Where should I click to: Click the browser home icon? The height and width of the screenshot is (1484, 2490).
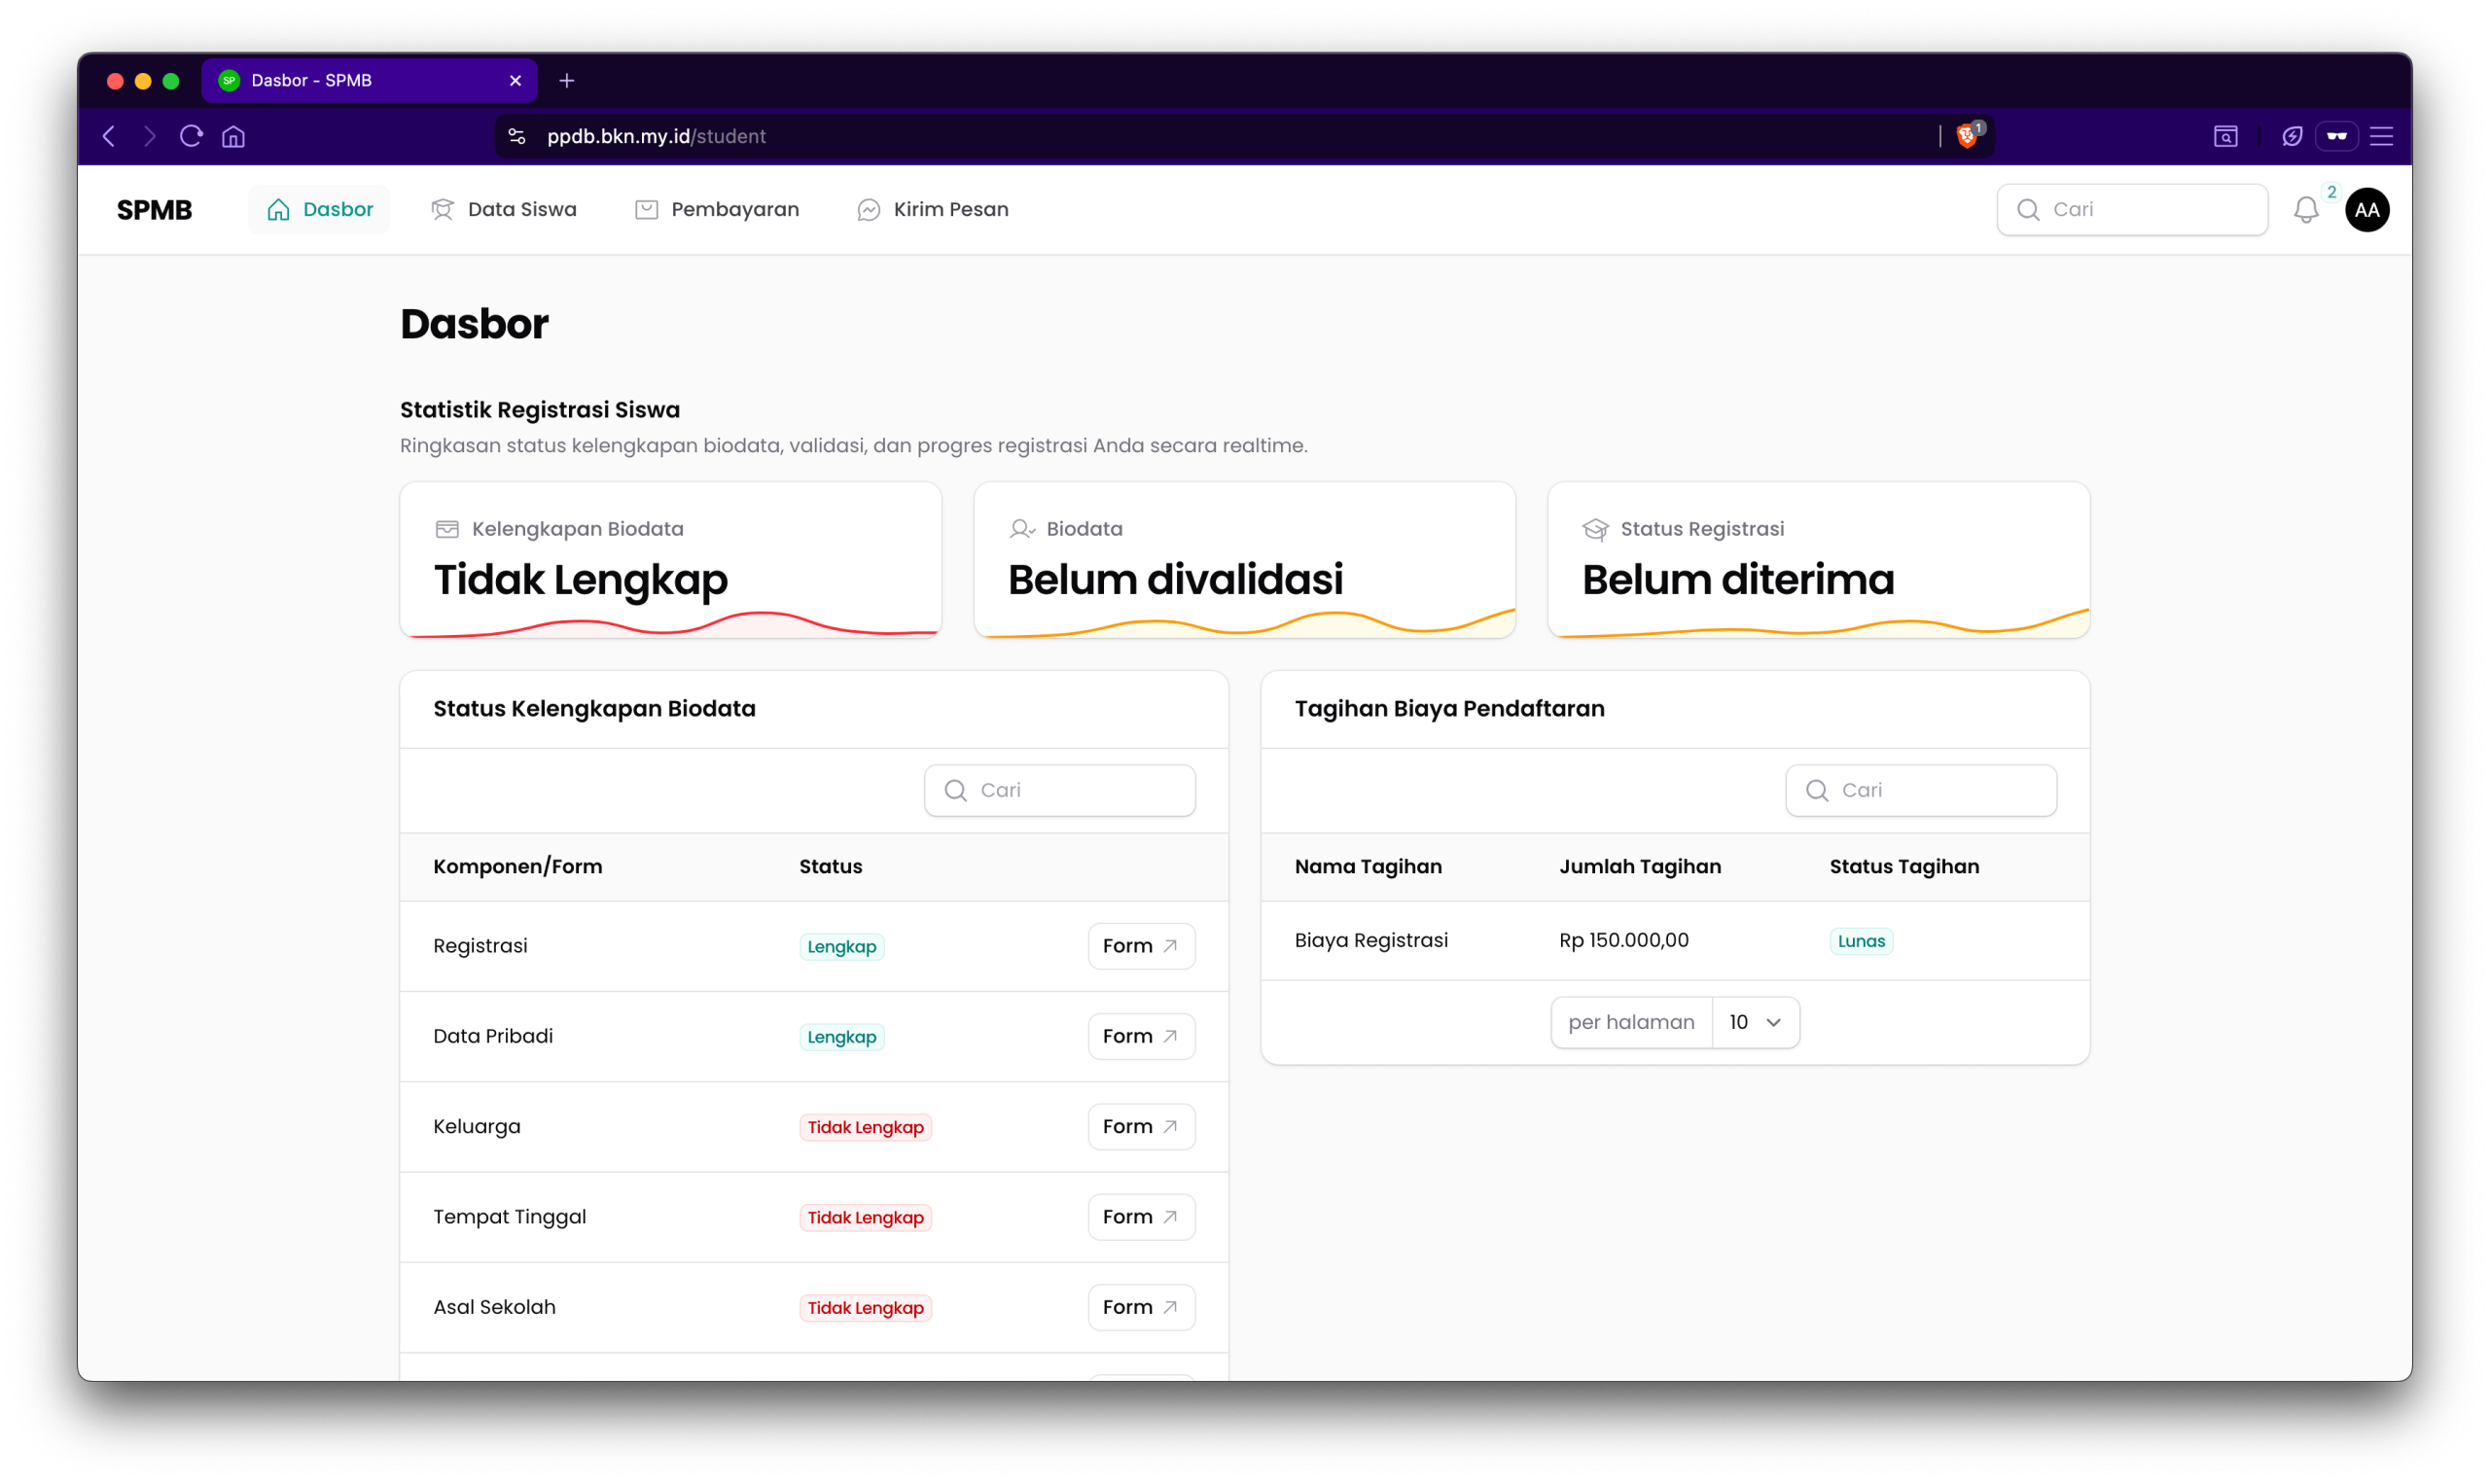coord(233,136)
